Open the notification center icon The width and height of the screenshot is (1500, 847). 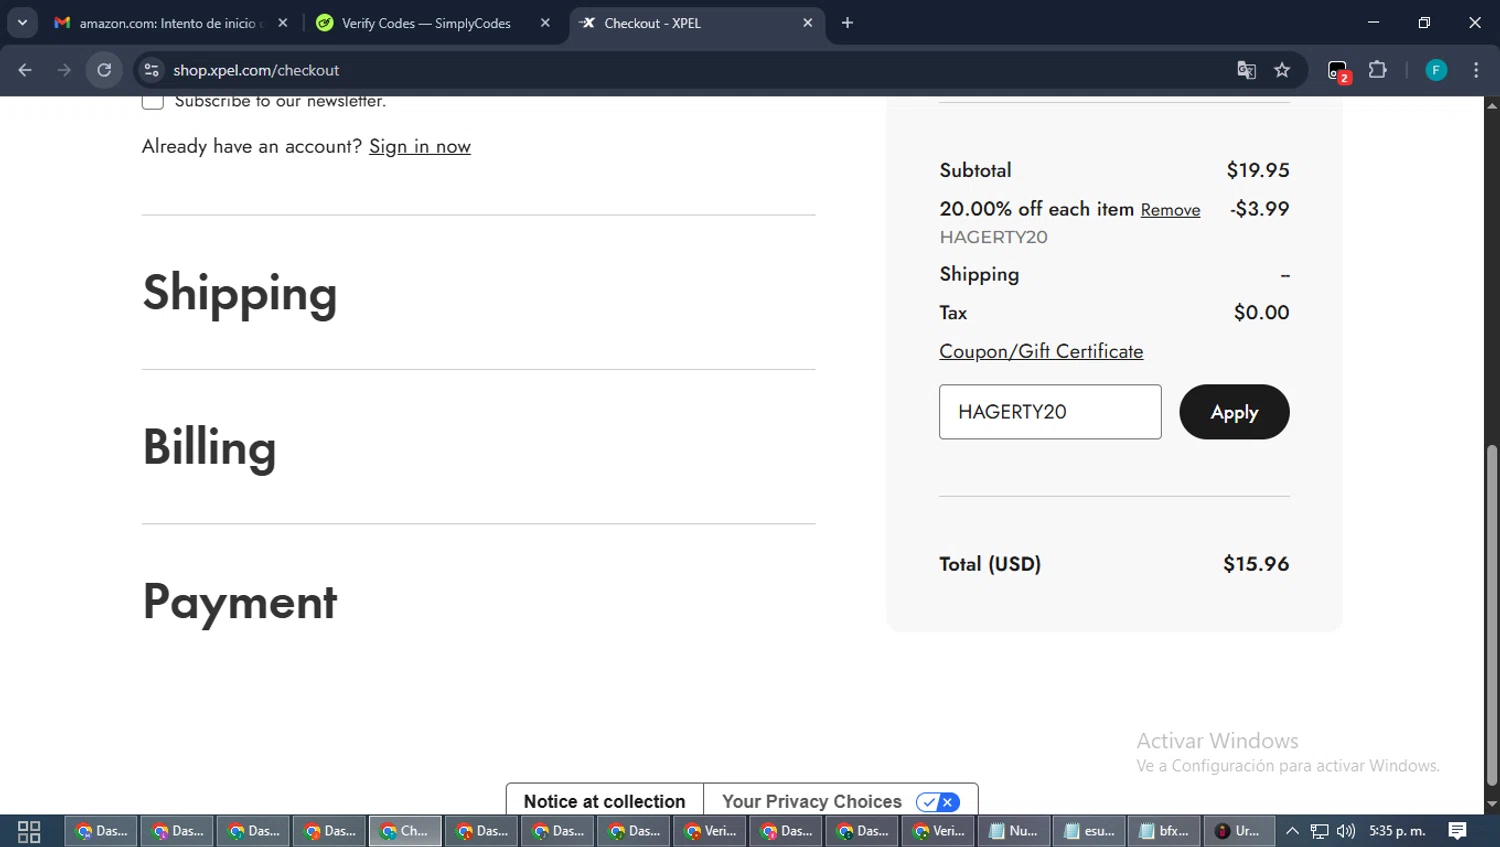[1457, 831]
